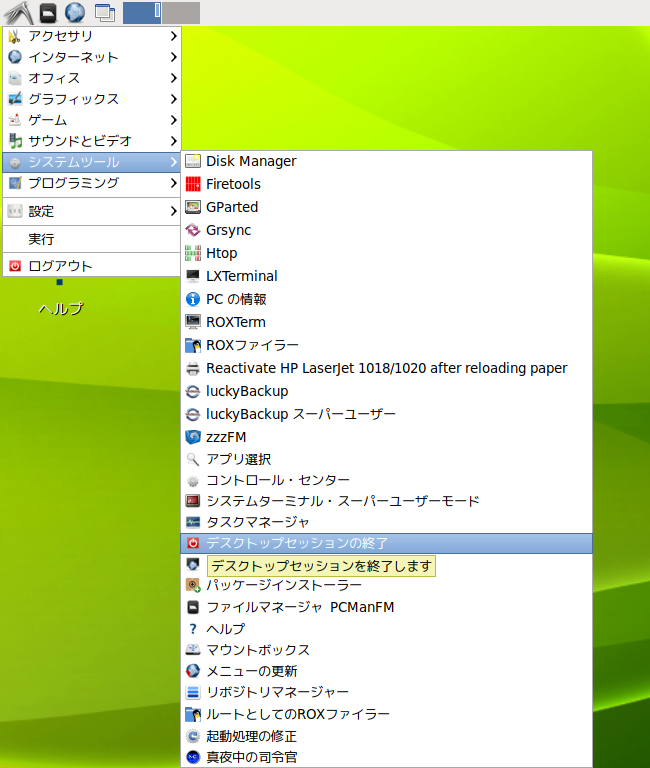The width and height of the screenshot is (650, 768).
Task: Open the プログラミング menu category
Action: click(x=92, y=183)
